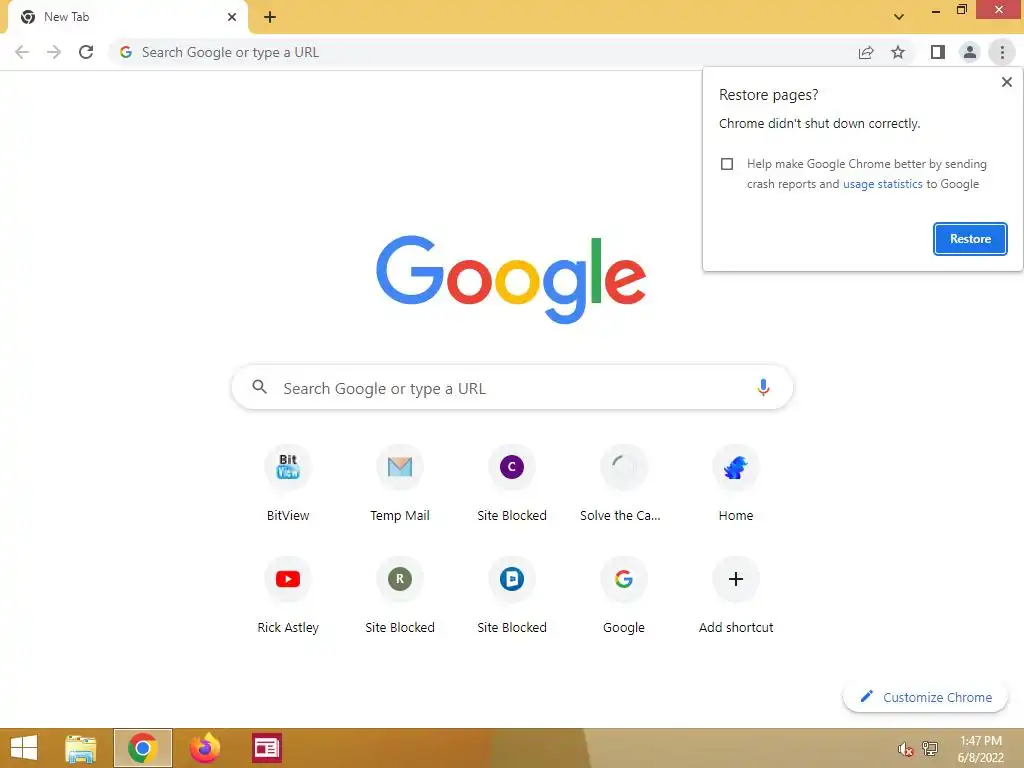
Task: Open the green R Site Blocked shortcut
Action: 400,595
